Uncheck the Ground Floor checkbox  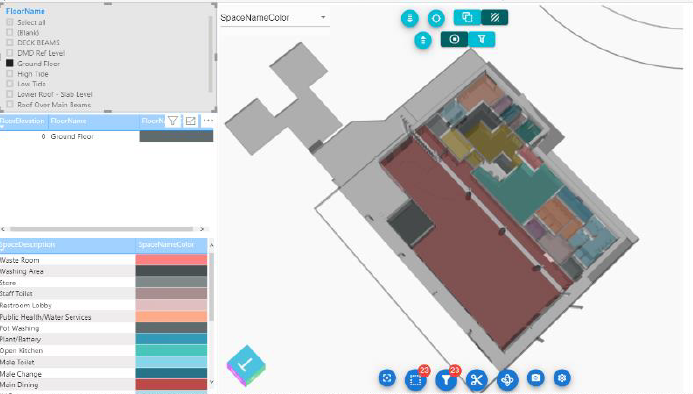[10, 63]
